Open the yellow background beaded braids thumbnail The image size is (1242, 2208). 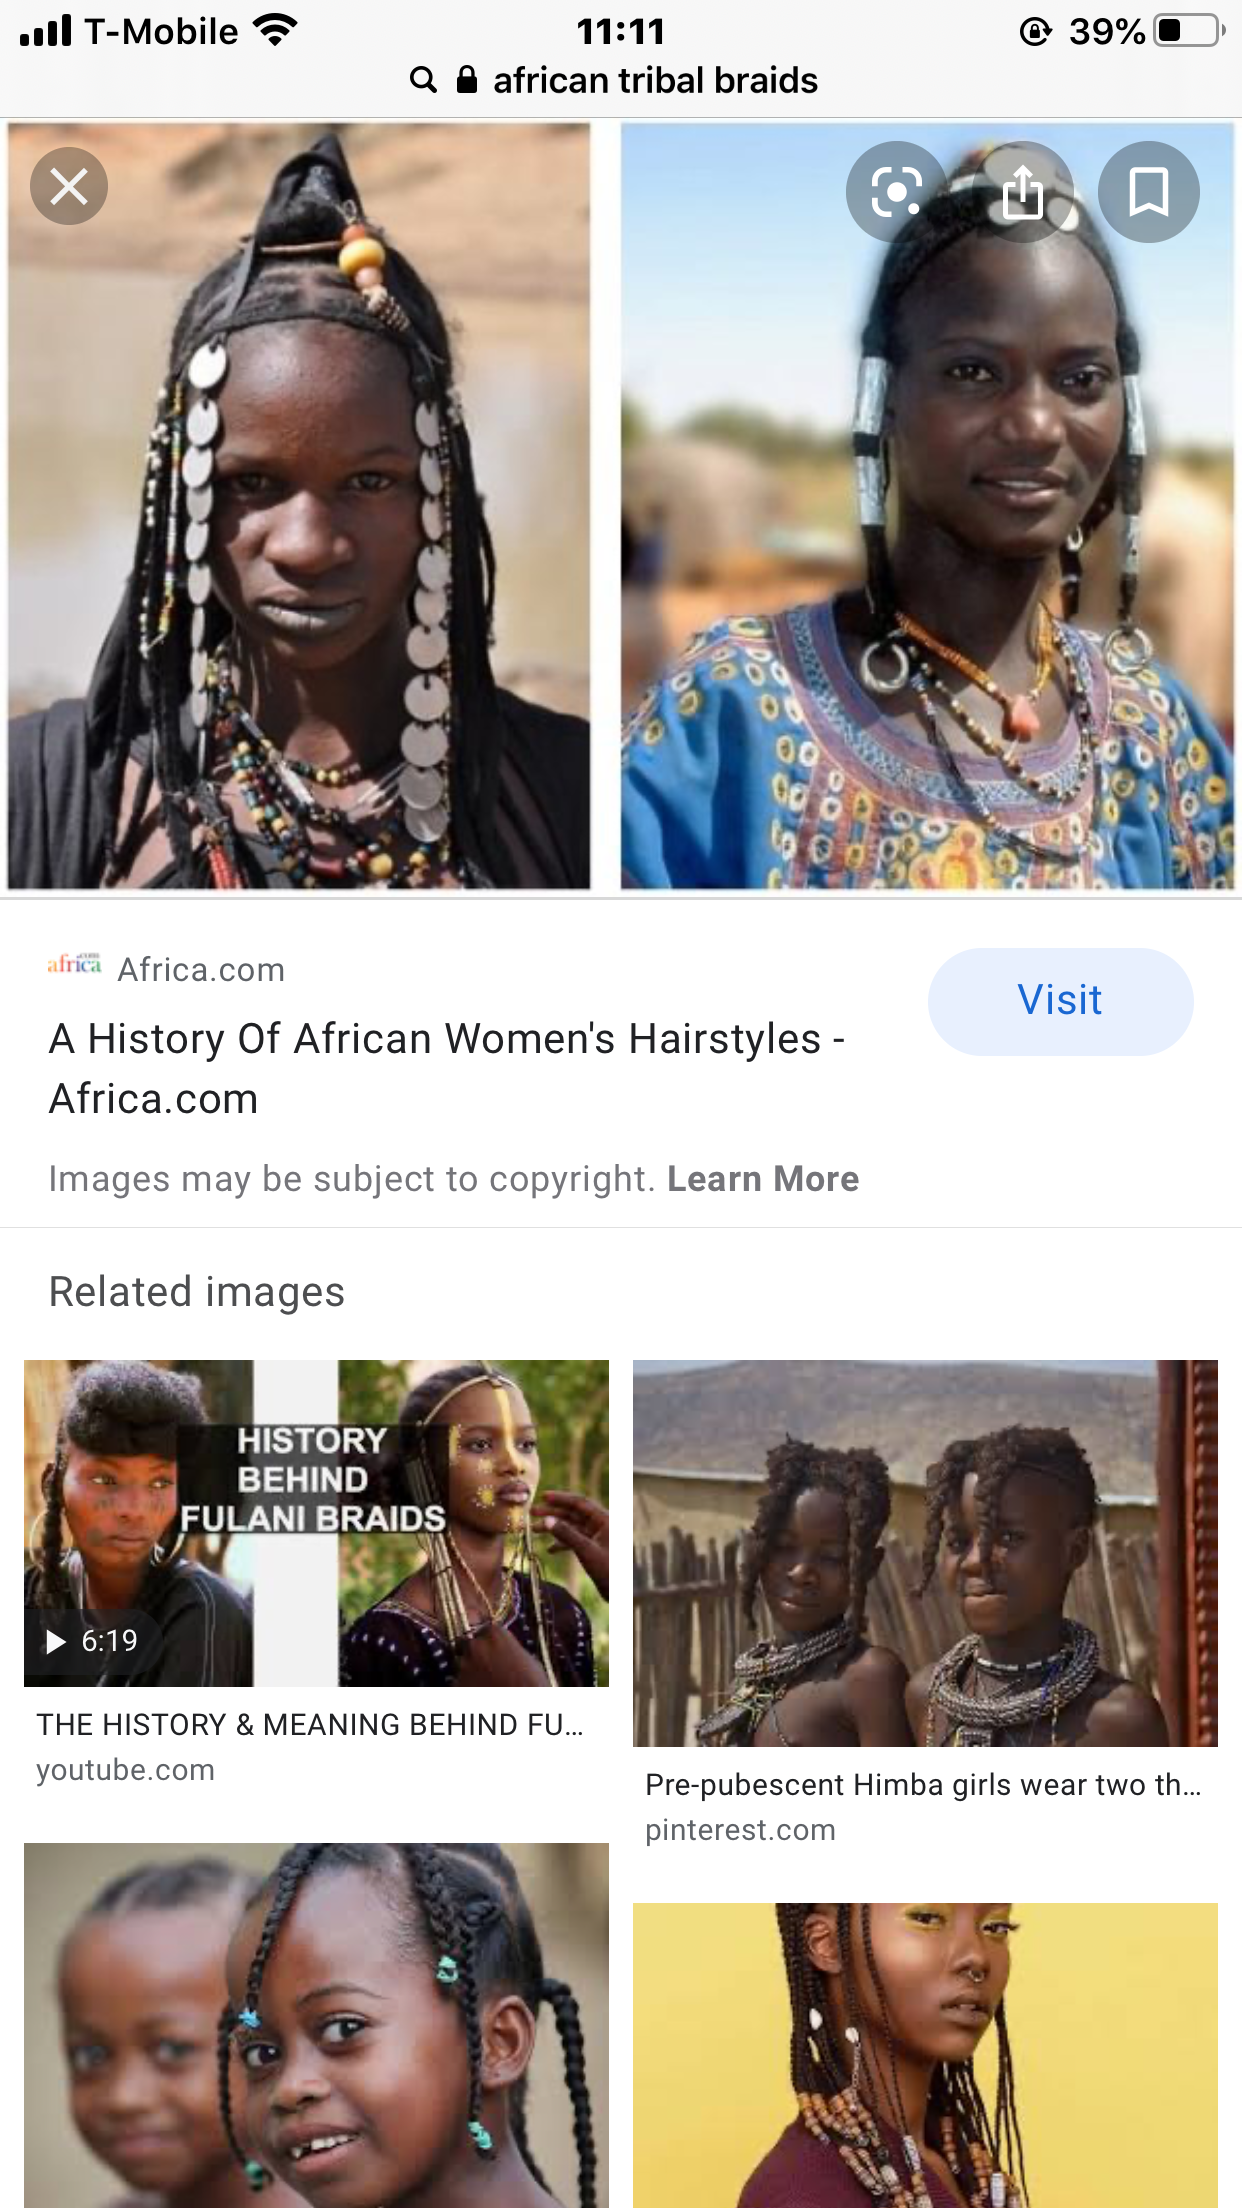pos(925,2055)
